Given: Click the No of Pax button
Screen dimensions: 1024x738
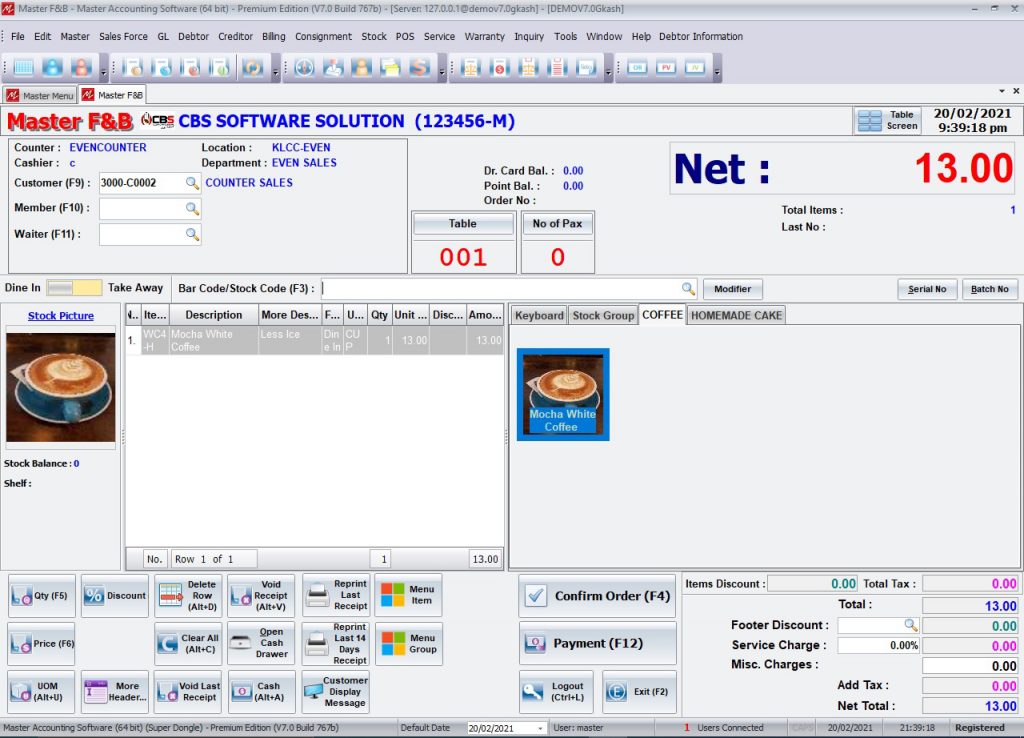Looking at the screenshot, I should click(557, 224).
